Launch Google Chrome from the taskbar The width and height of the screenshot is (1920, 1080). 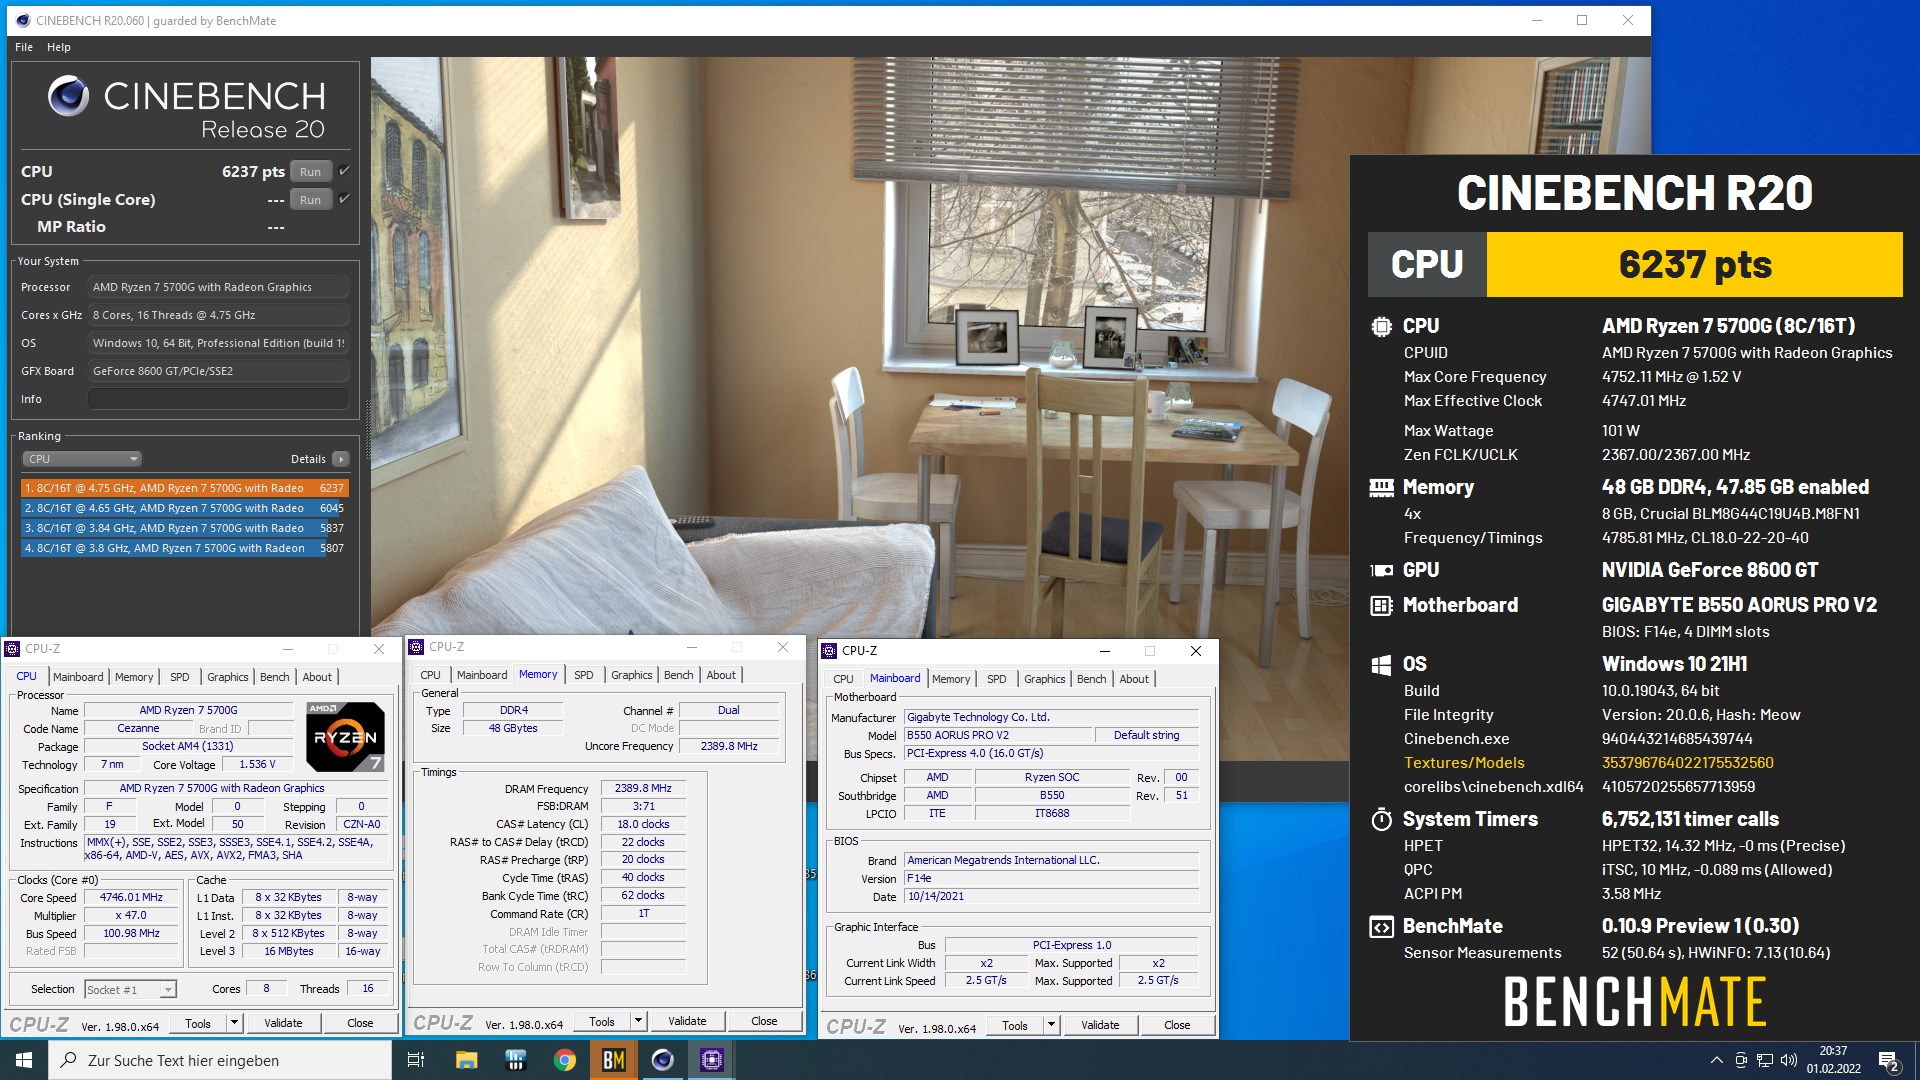pos(565,1060)
